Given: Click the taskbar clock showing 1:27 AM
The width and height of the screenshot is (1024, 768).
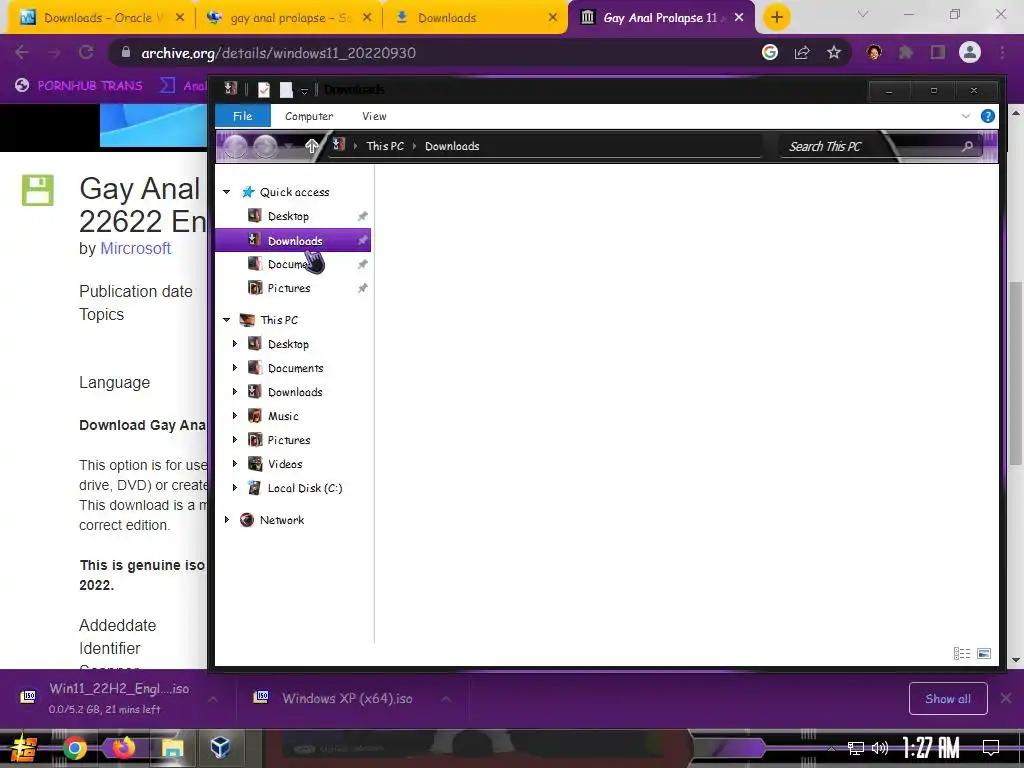Looking at the screenshot, I should [931, 748].
